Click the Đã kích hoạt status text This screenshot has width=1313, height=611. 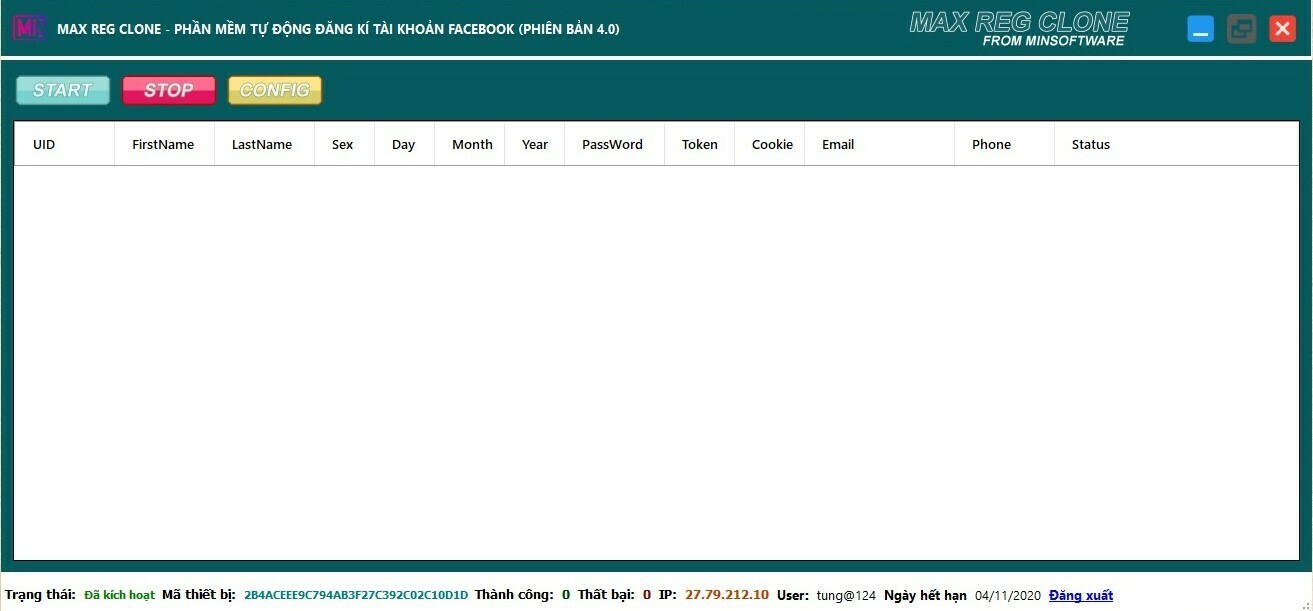point(119,595)
